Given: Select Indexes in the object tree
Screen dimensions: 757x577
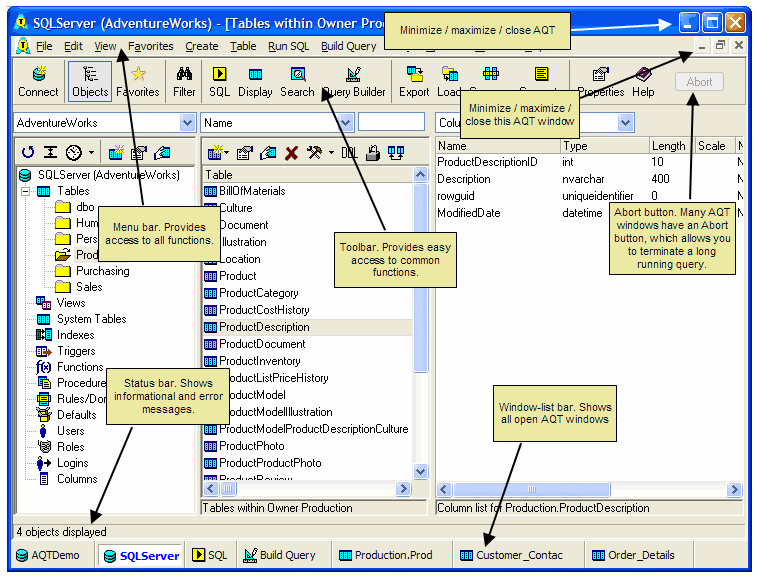Looking at the screenshot, I should 66,335.
